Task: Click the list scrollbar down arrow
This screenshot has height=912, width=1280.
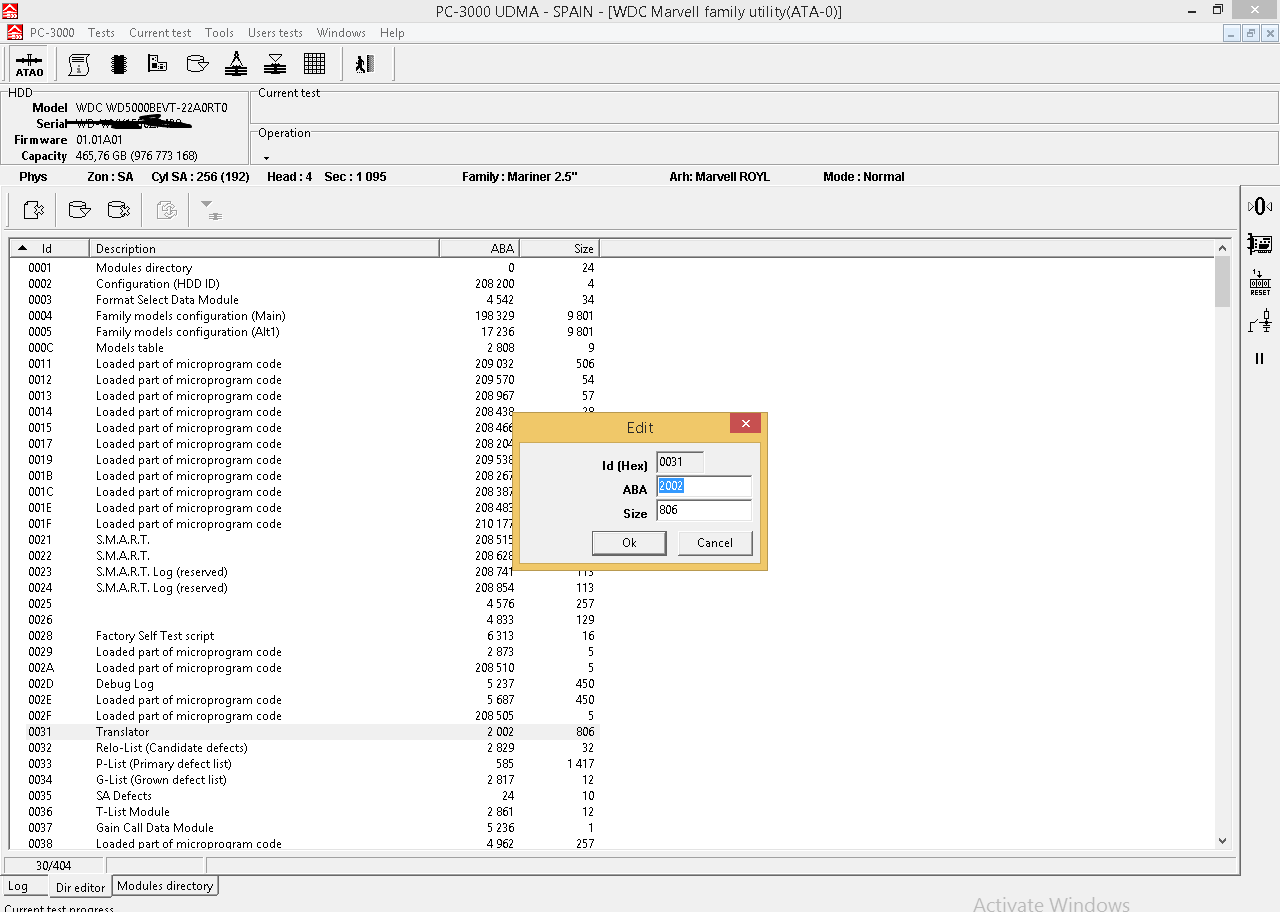Action: [1222, 841]
